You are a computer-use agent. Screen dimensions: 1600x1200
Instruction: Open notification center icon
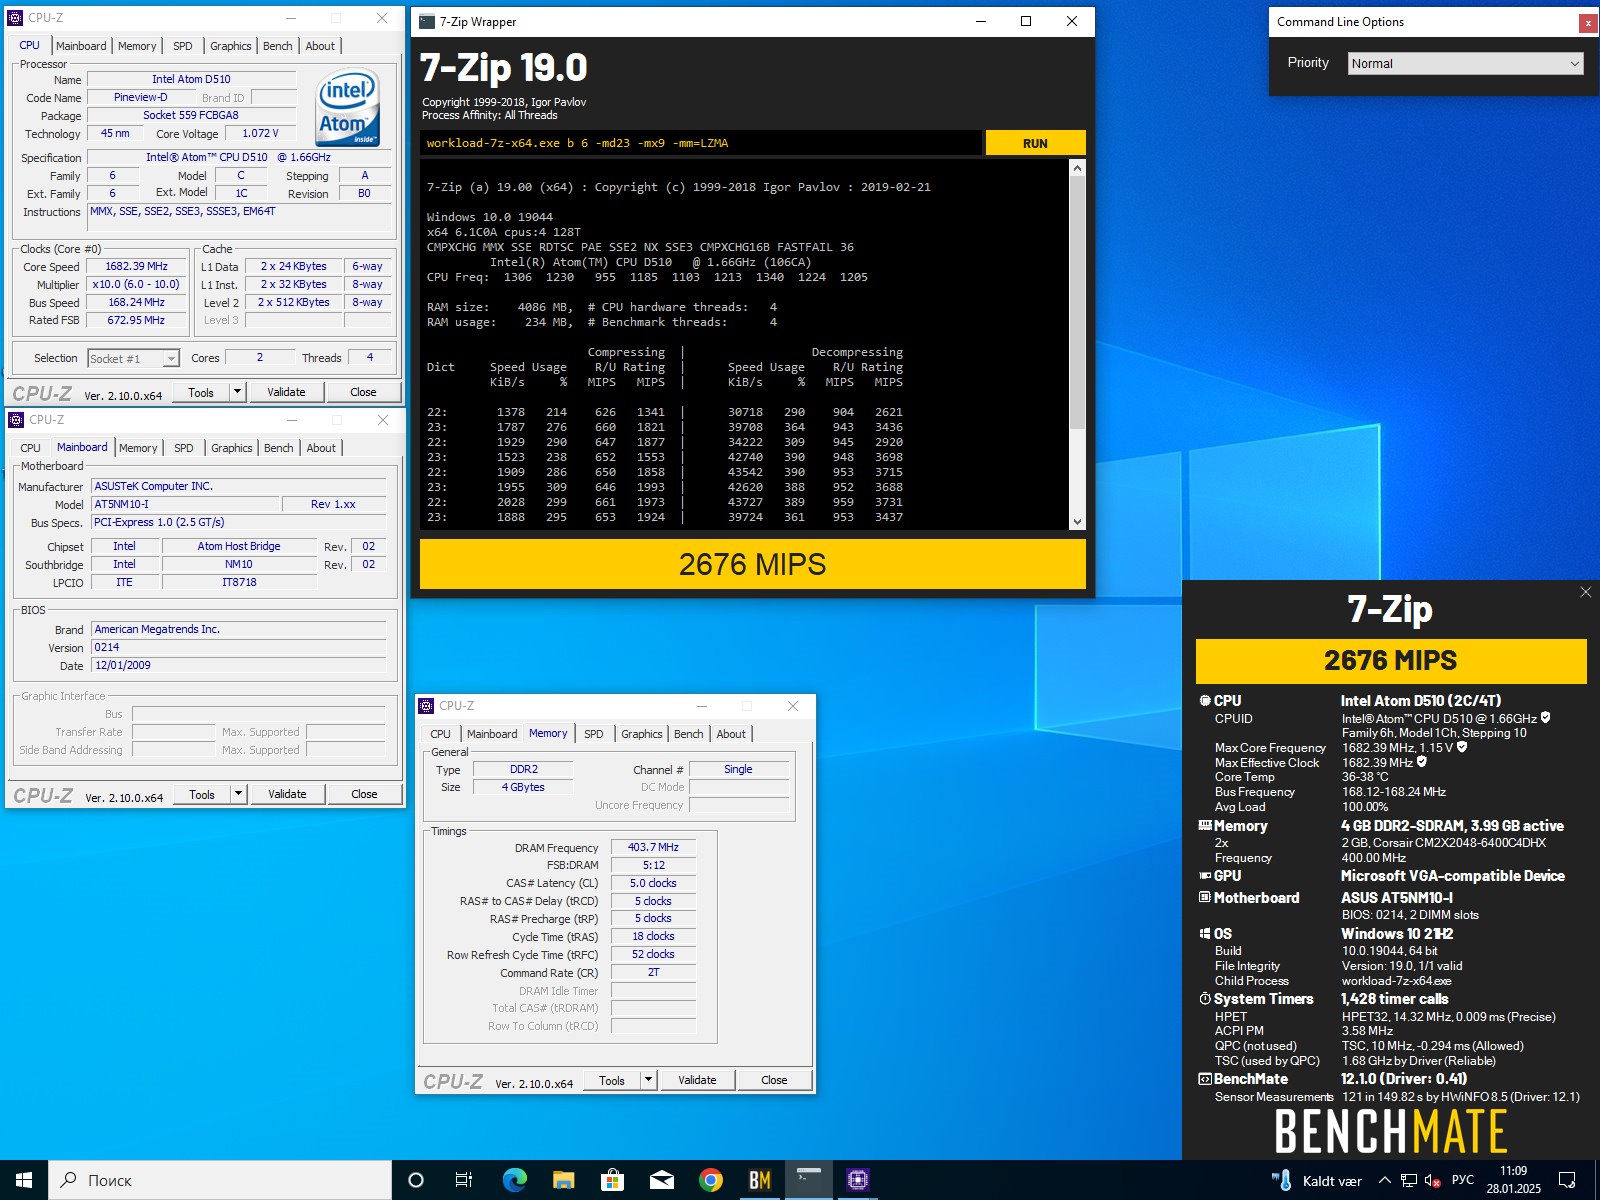1567,1181
